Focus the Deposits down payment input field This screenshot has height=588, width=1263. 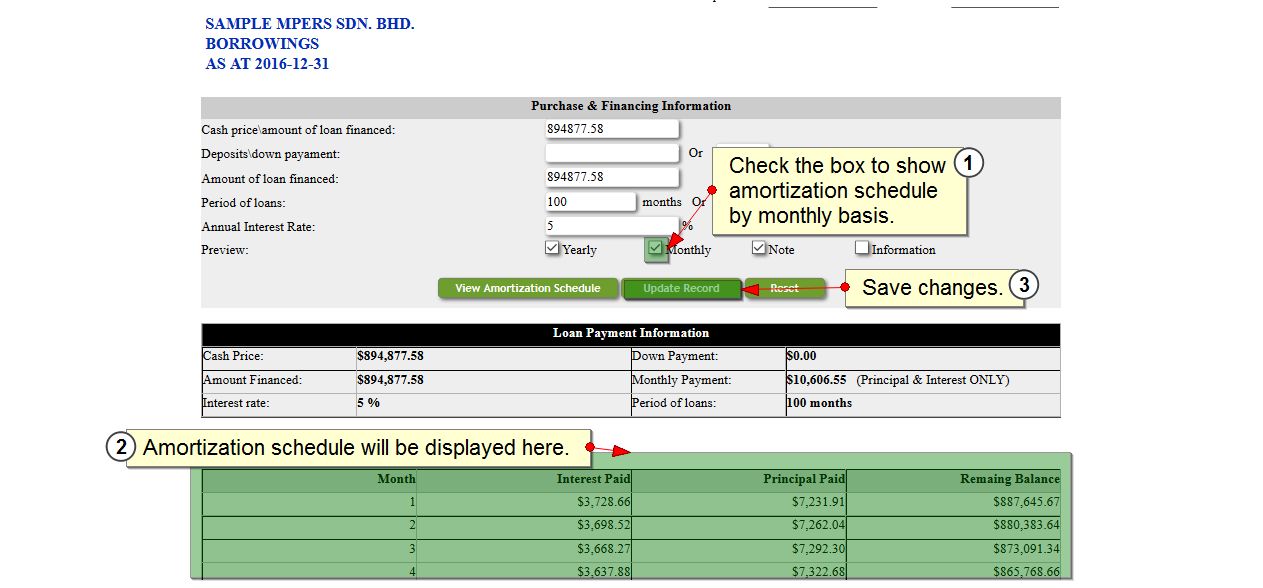tap(611, 154)
